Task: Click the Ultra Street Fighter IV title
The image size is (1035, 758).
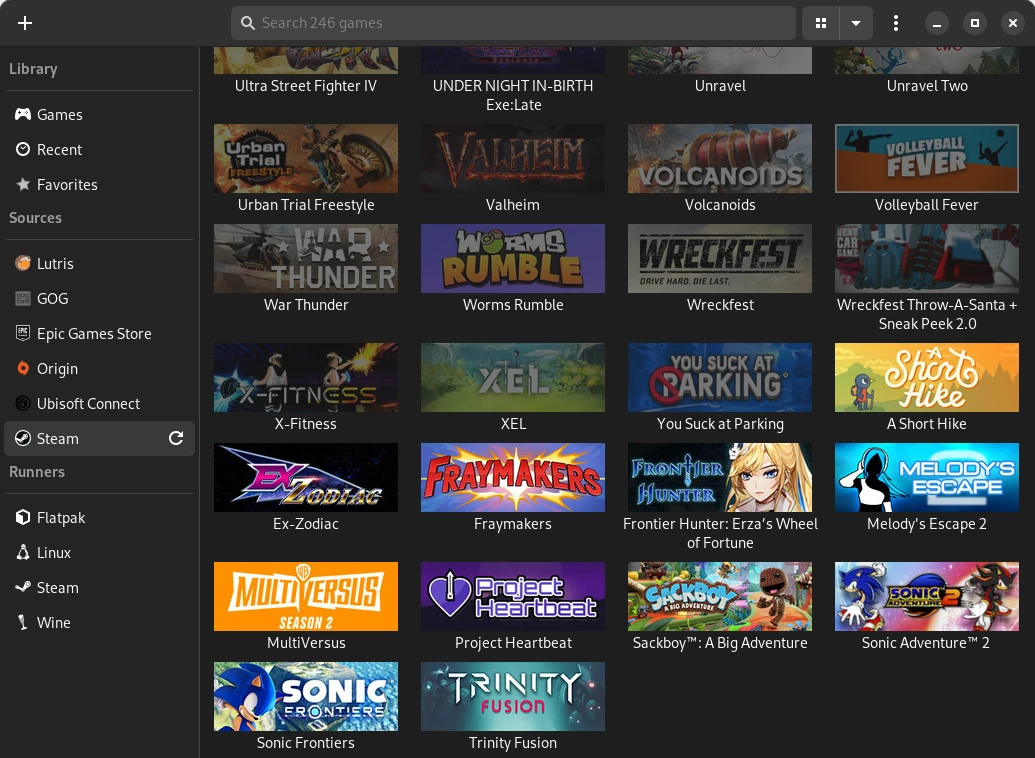Action: click(306, 86)
